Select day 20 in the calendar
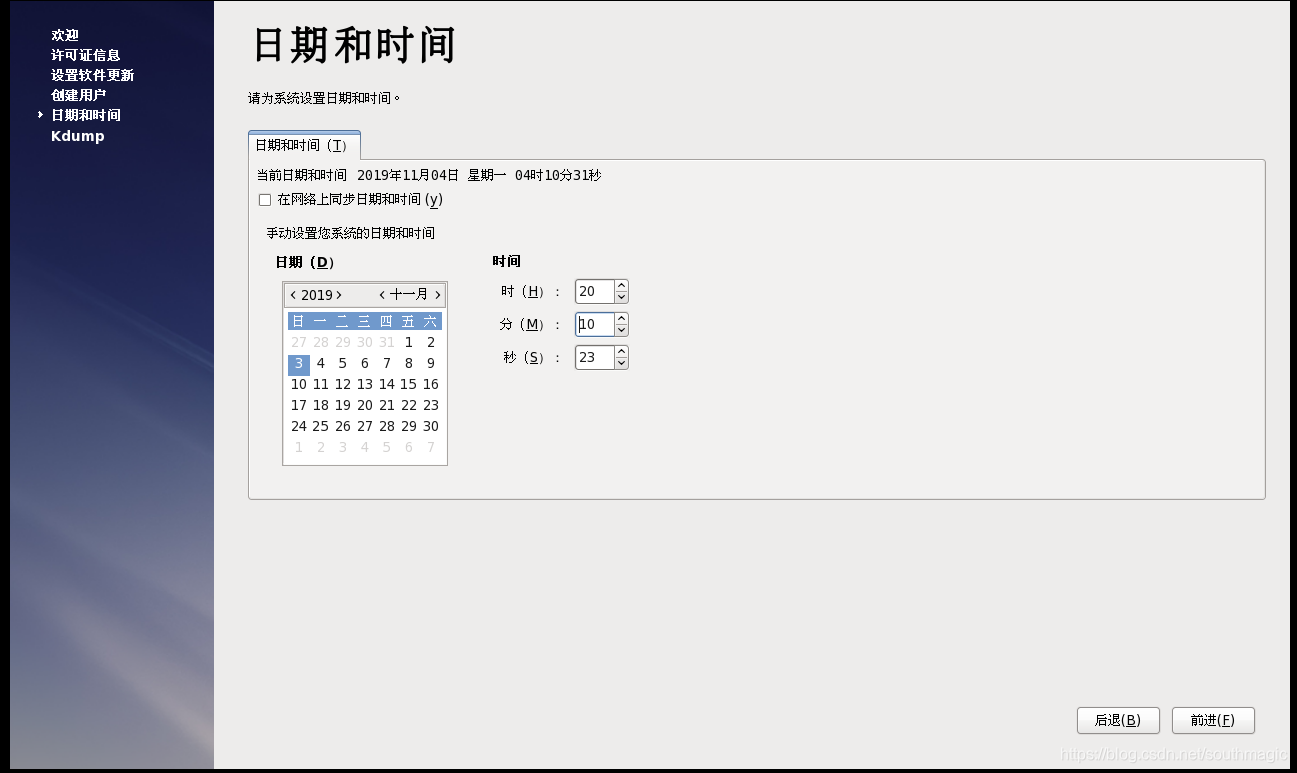The width and height of the screenshot is (1297, 773). [365, 405]
